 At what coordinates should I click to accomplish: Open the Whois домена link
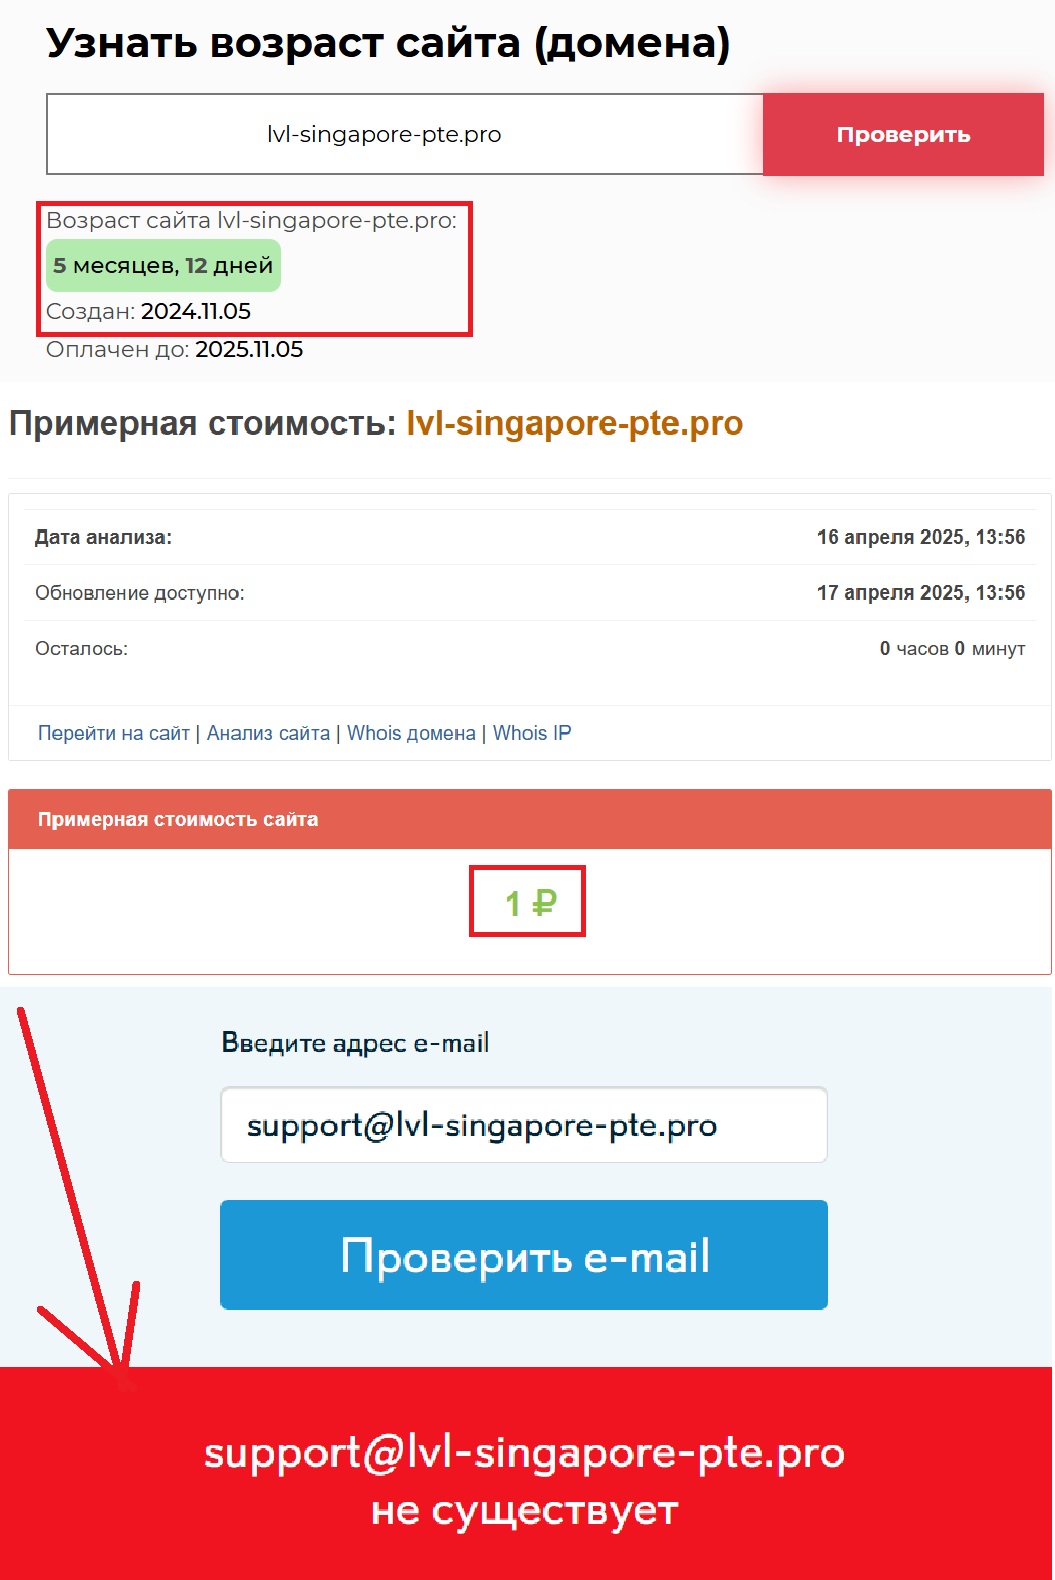411,733
